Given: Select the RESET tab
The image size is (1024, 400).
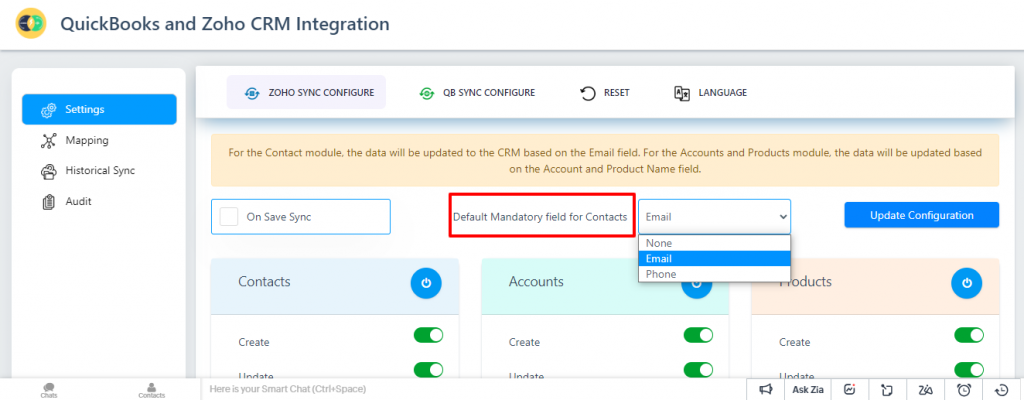Looking at the screenshot, I should [x=605, y=93].
